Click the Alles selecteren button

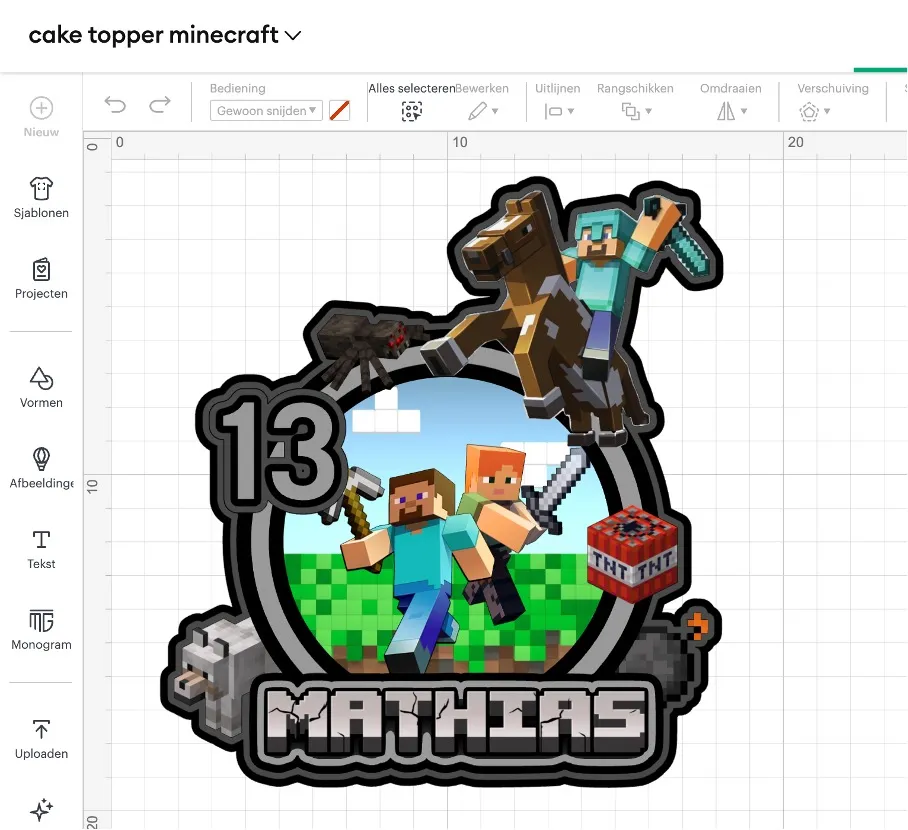[412, 111]
